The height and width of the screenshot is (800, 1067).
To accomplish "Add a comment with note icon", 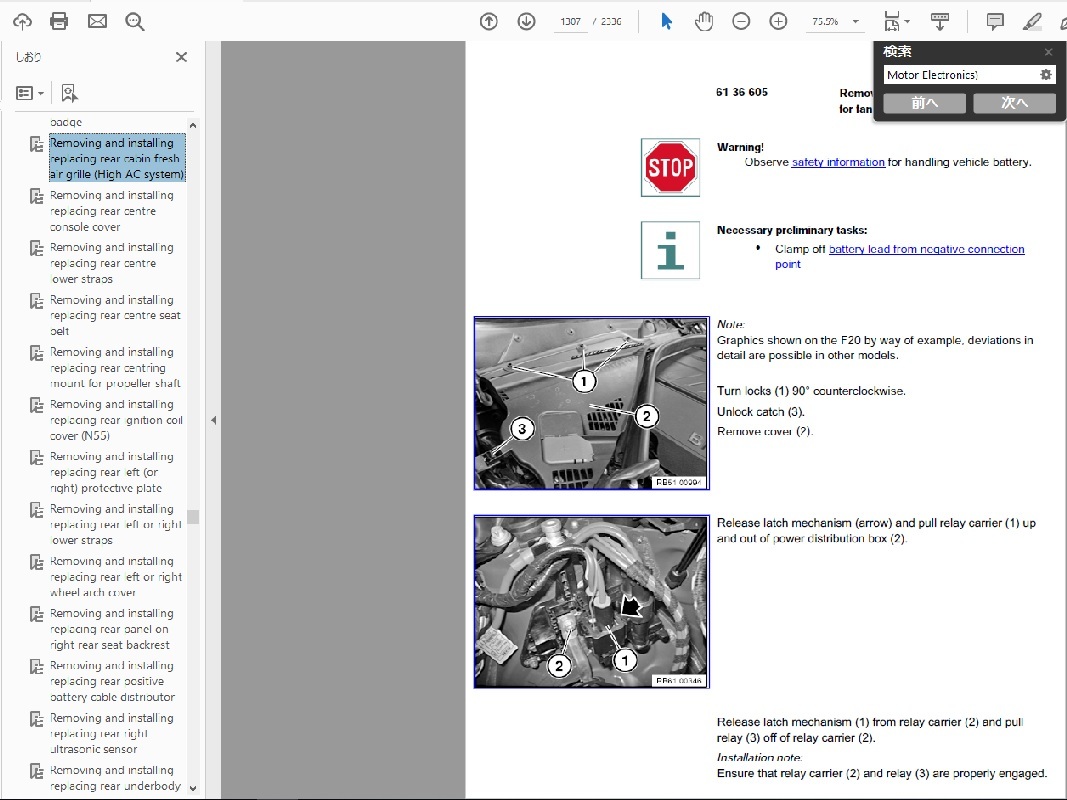I will coord(995,22).
